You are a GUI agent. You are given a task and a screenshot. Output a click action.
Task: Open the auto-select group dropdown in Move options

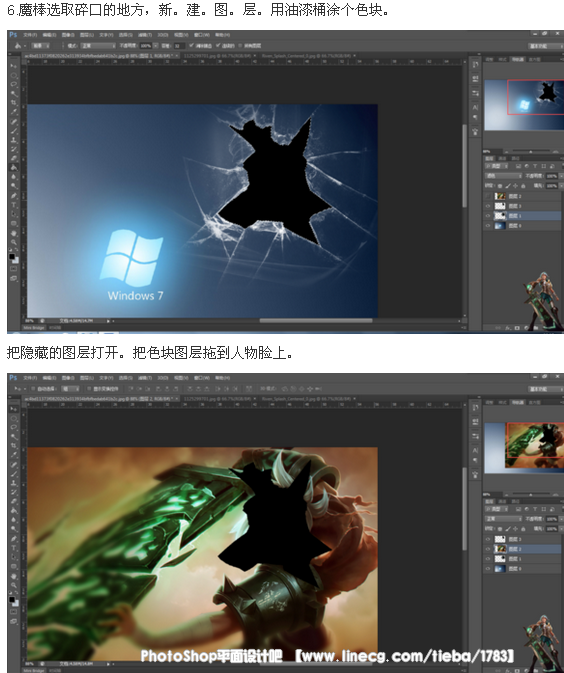(70, 389)
